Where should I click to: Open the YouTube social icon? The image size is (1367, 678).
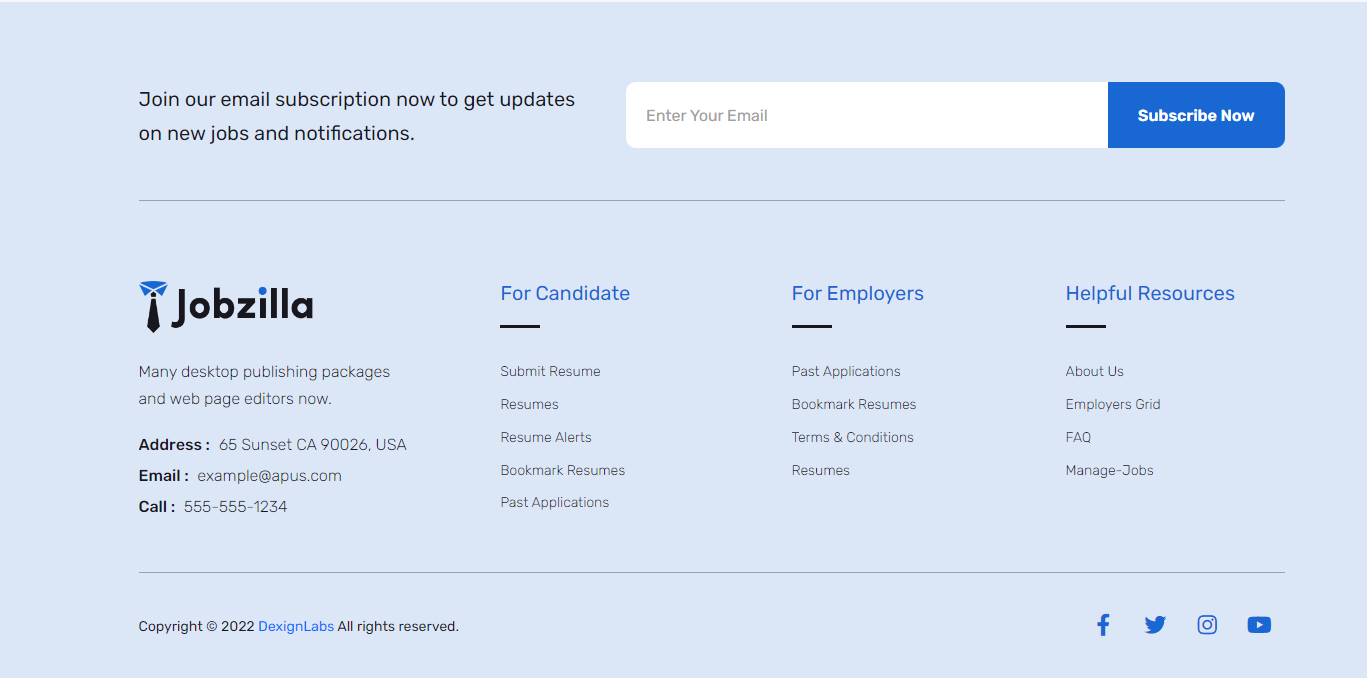(1259, 625)
